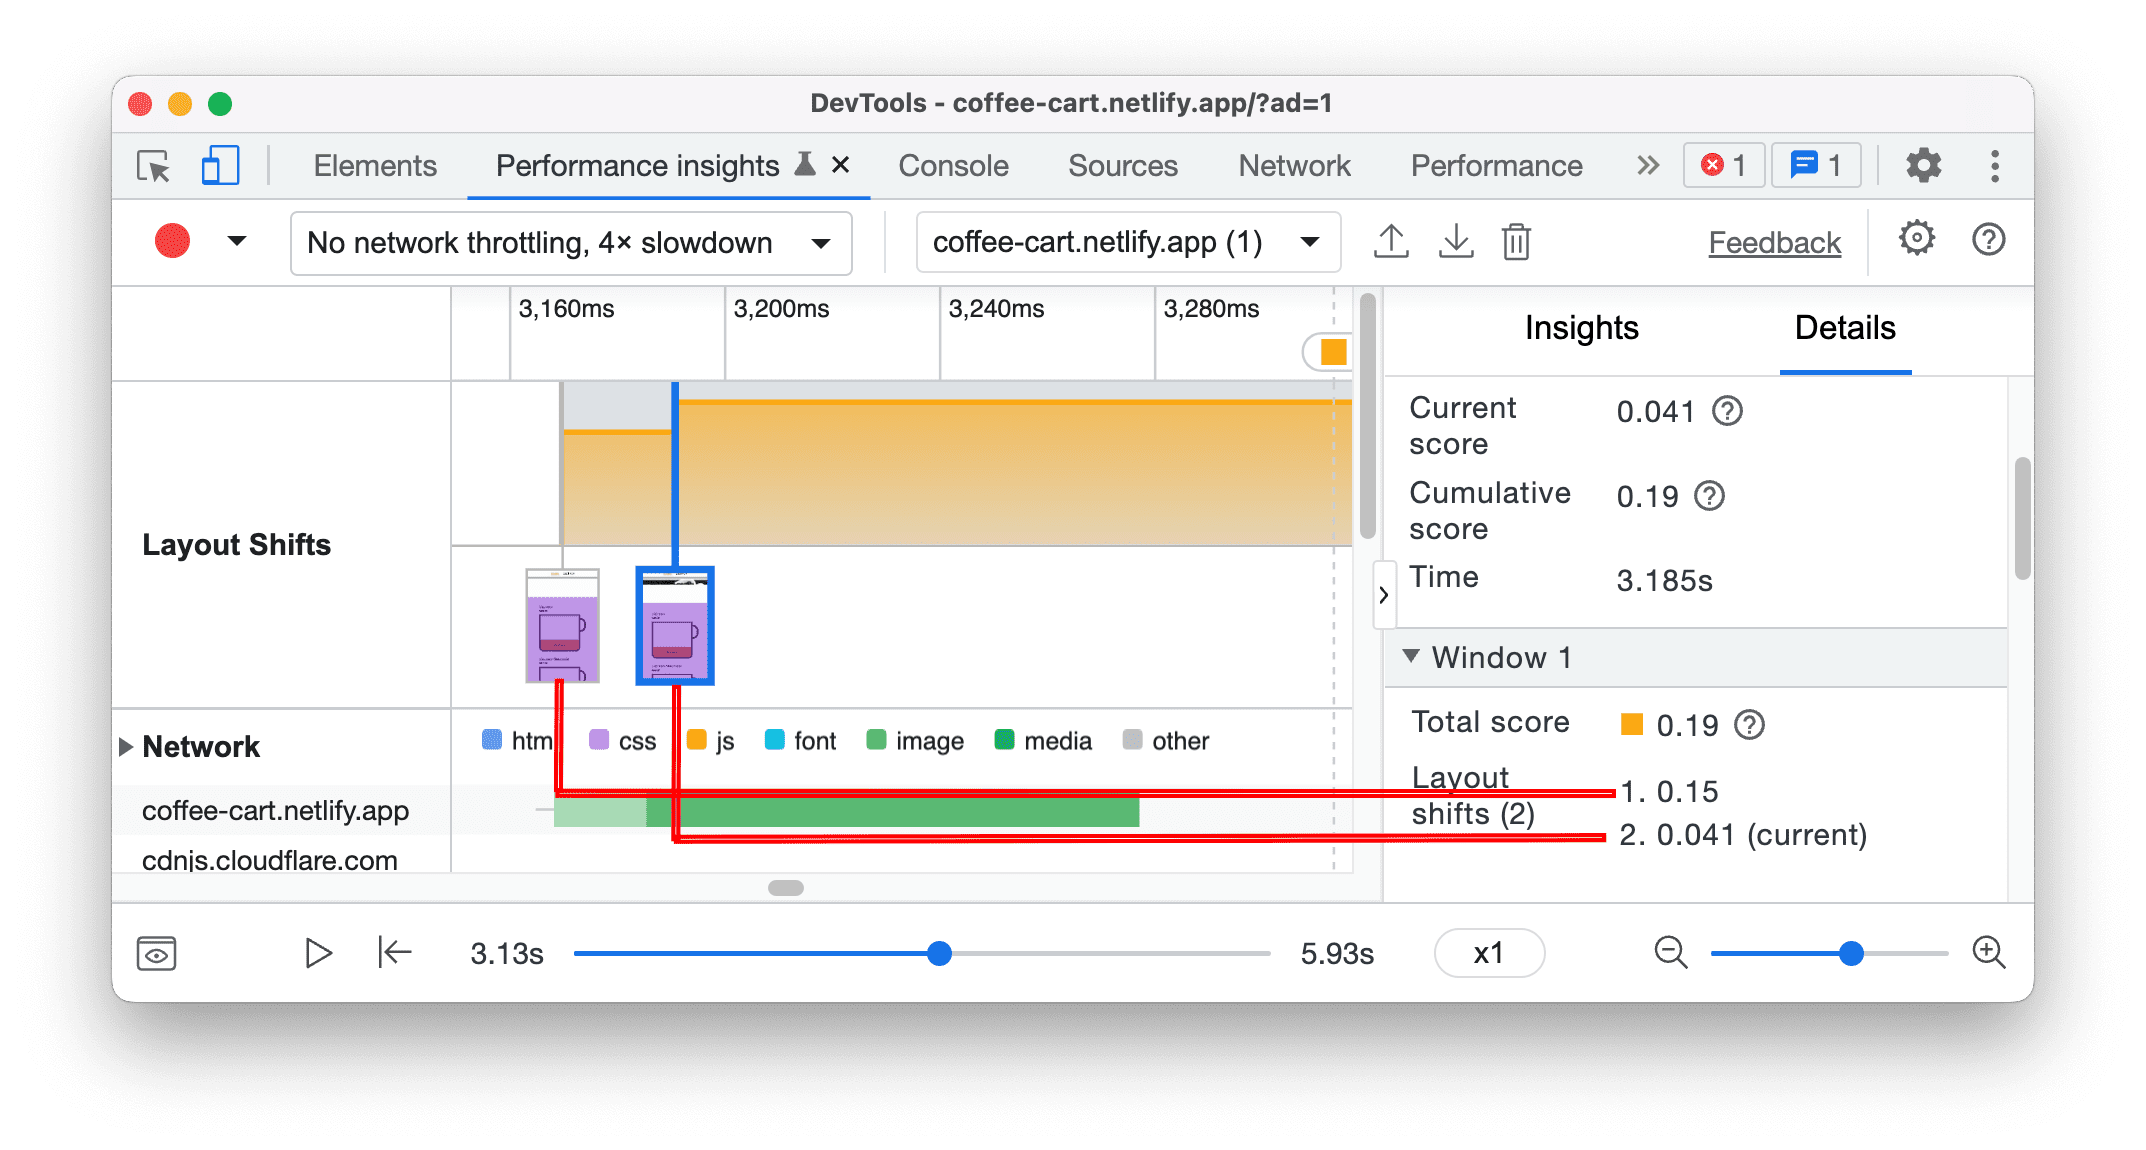
Task: Click the download trace icon
Action: point(1455,240)
